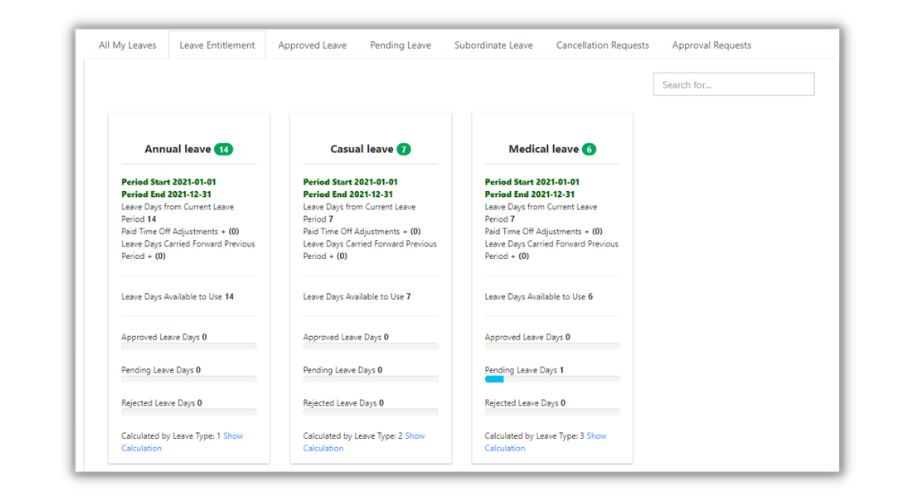Click Casual leave Rejected Leave Days bar
This screenshot has width=900, height=500.
click(370, 412)
